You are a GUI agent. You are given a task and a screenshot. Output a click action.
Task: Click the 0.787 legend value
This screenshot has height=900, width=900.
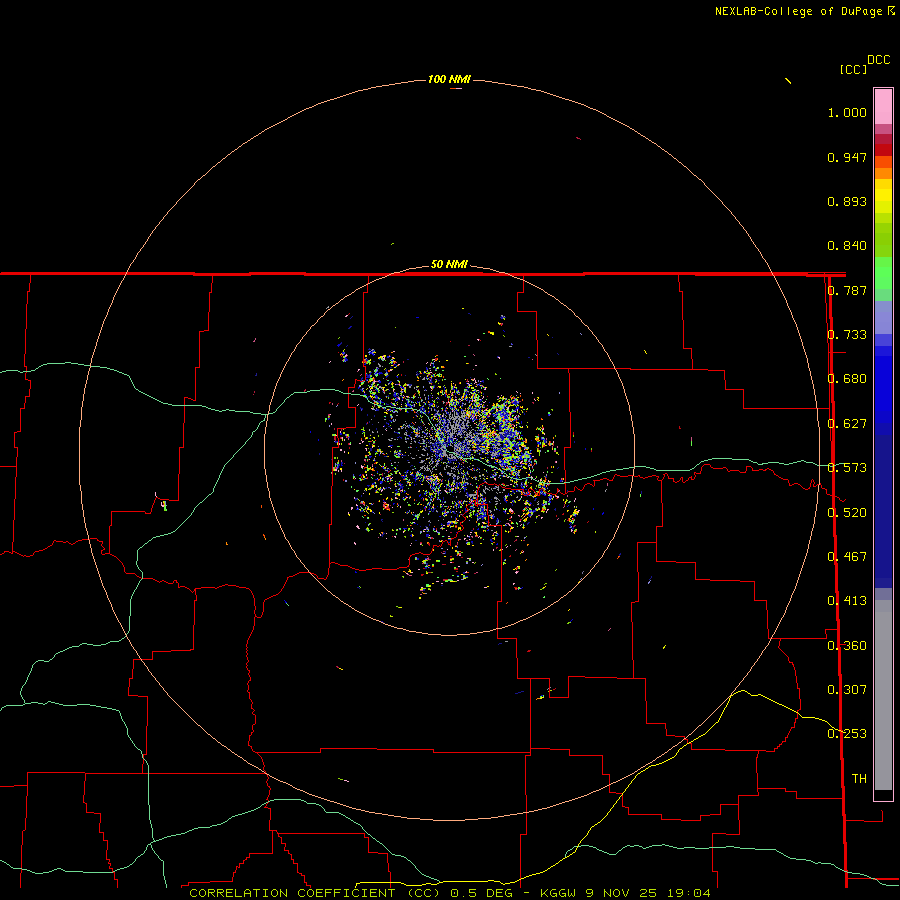847,290
